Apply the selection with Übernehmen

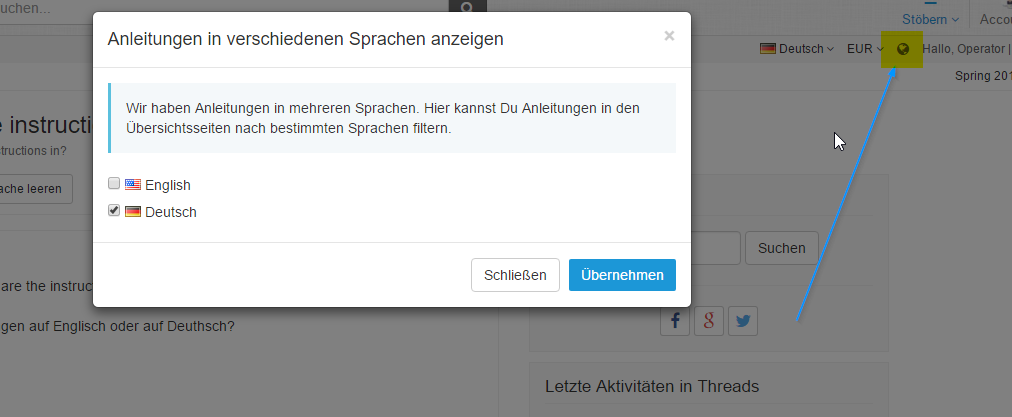tap(622, 275)
